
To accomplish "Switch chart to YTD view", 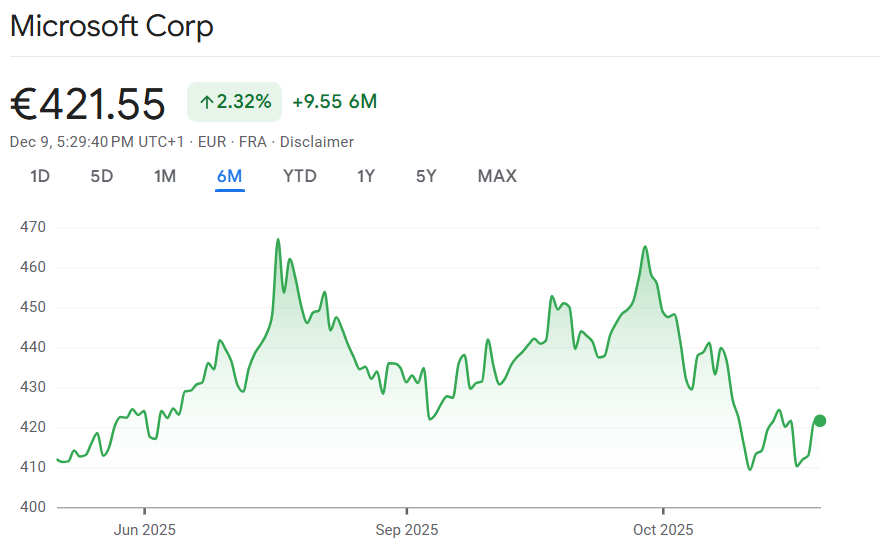I will (x=299, y=177).
